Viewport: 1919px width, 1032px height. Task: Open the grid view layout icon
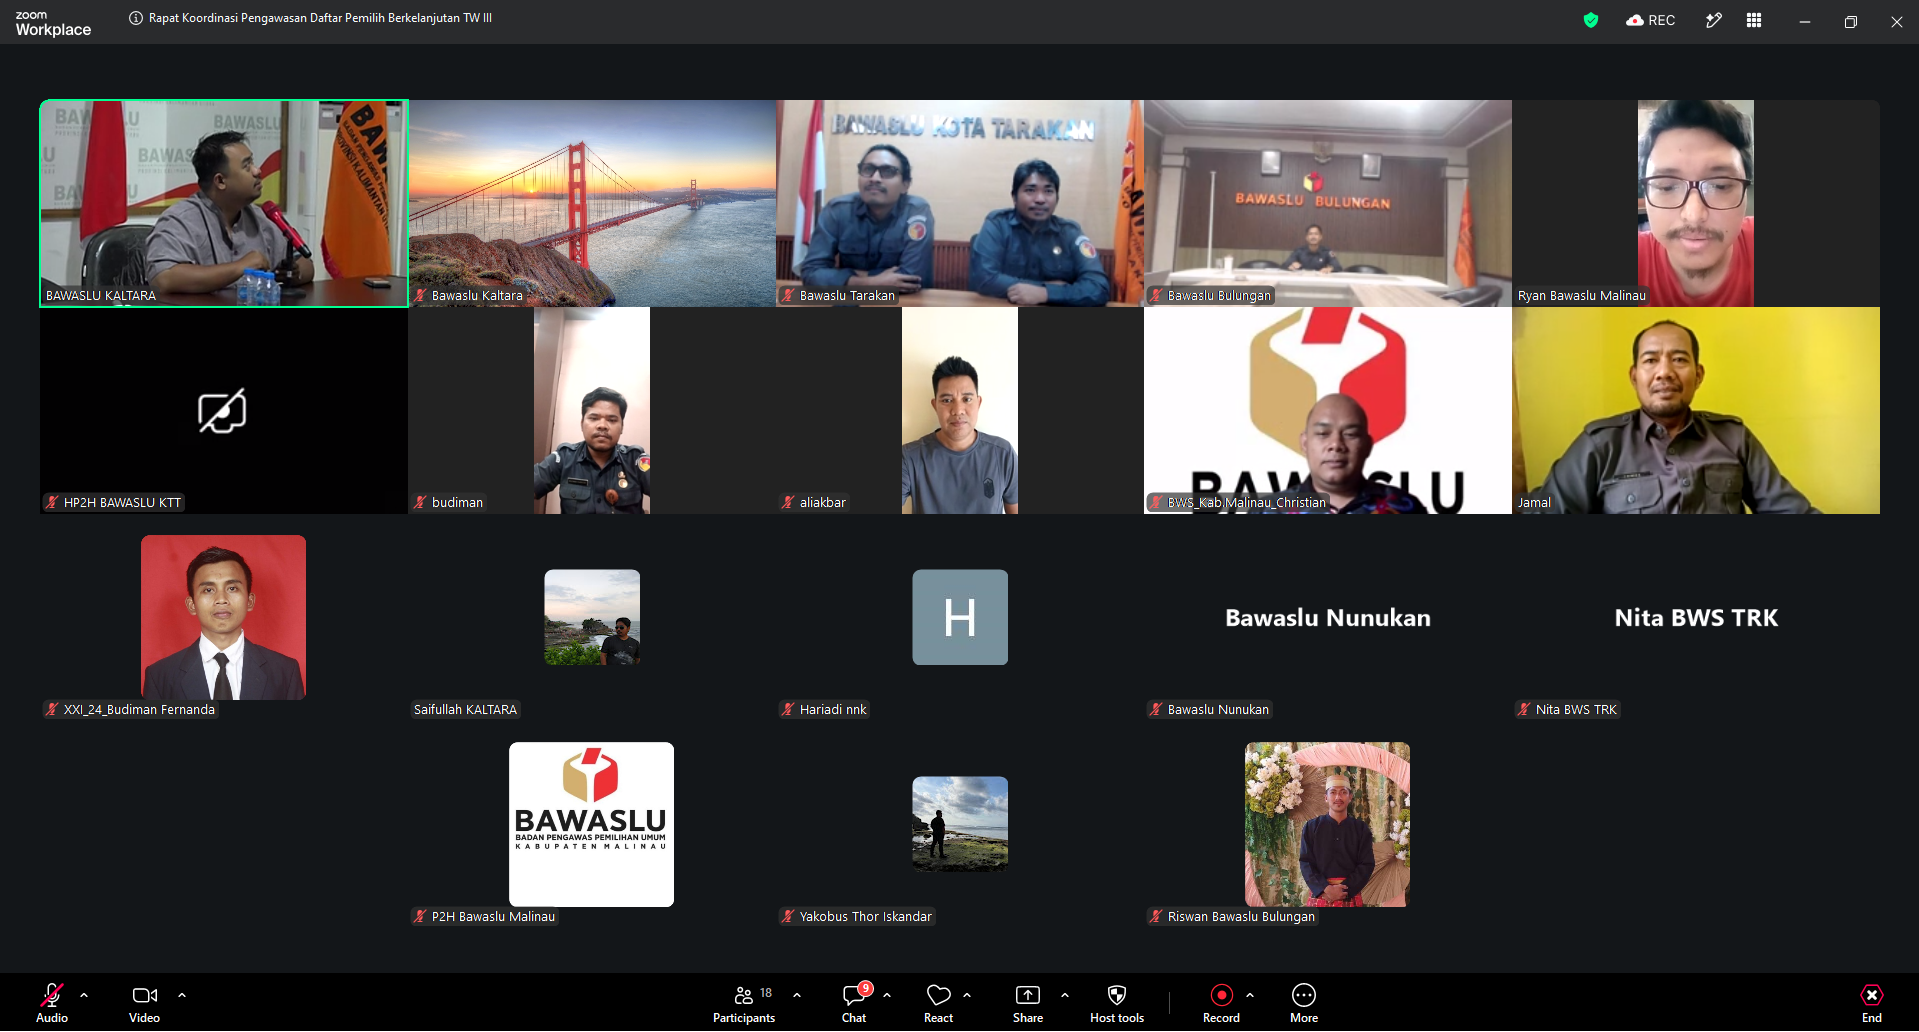pos(1754,20)
